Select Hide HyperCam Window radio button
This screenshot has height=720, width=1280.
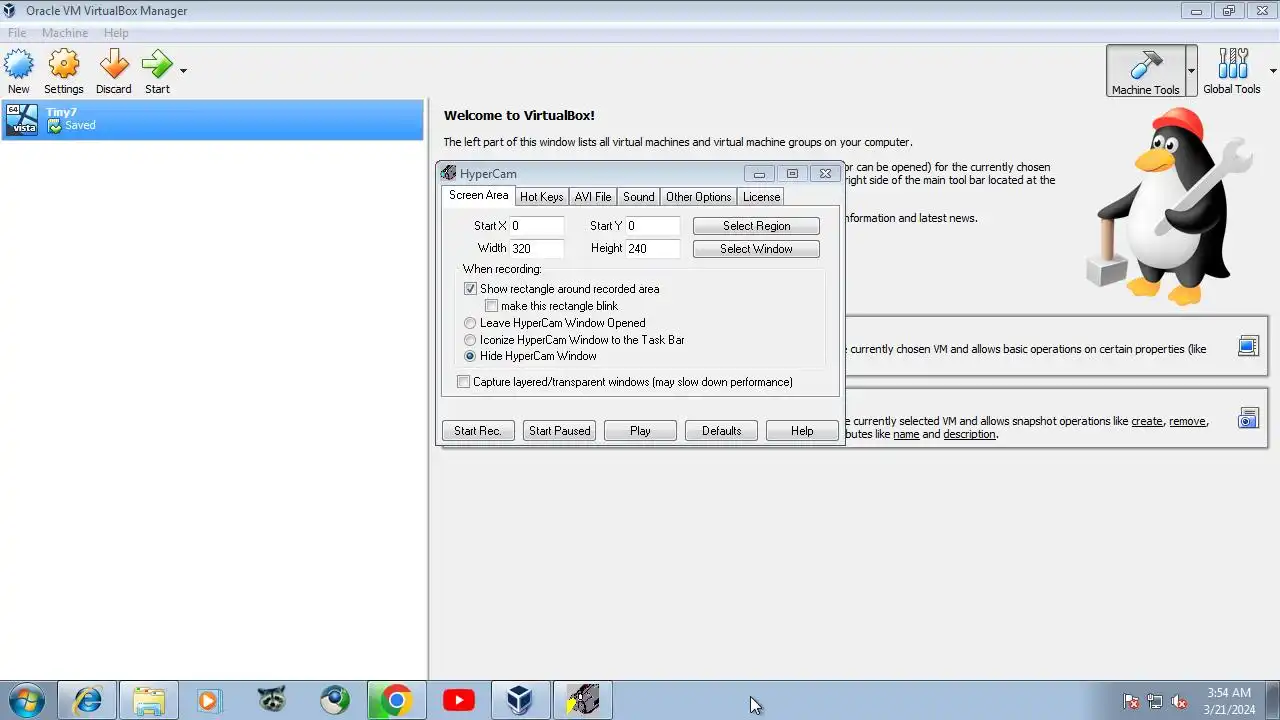tap(470, 356)
